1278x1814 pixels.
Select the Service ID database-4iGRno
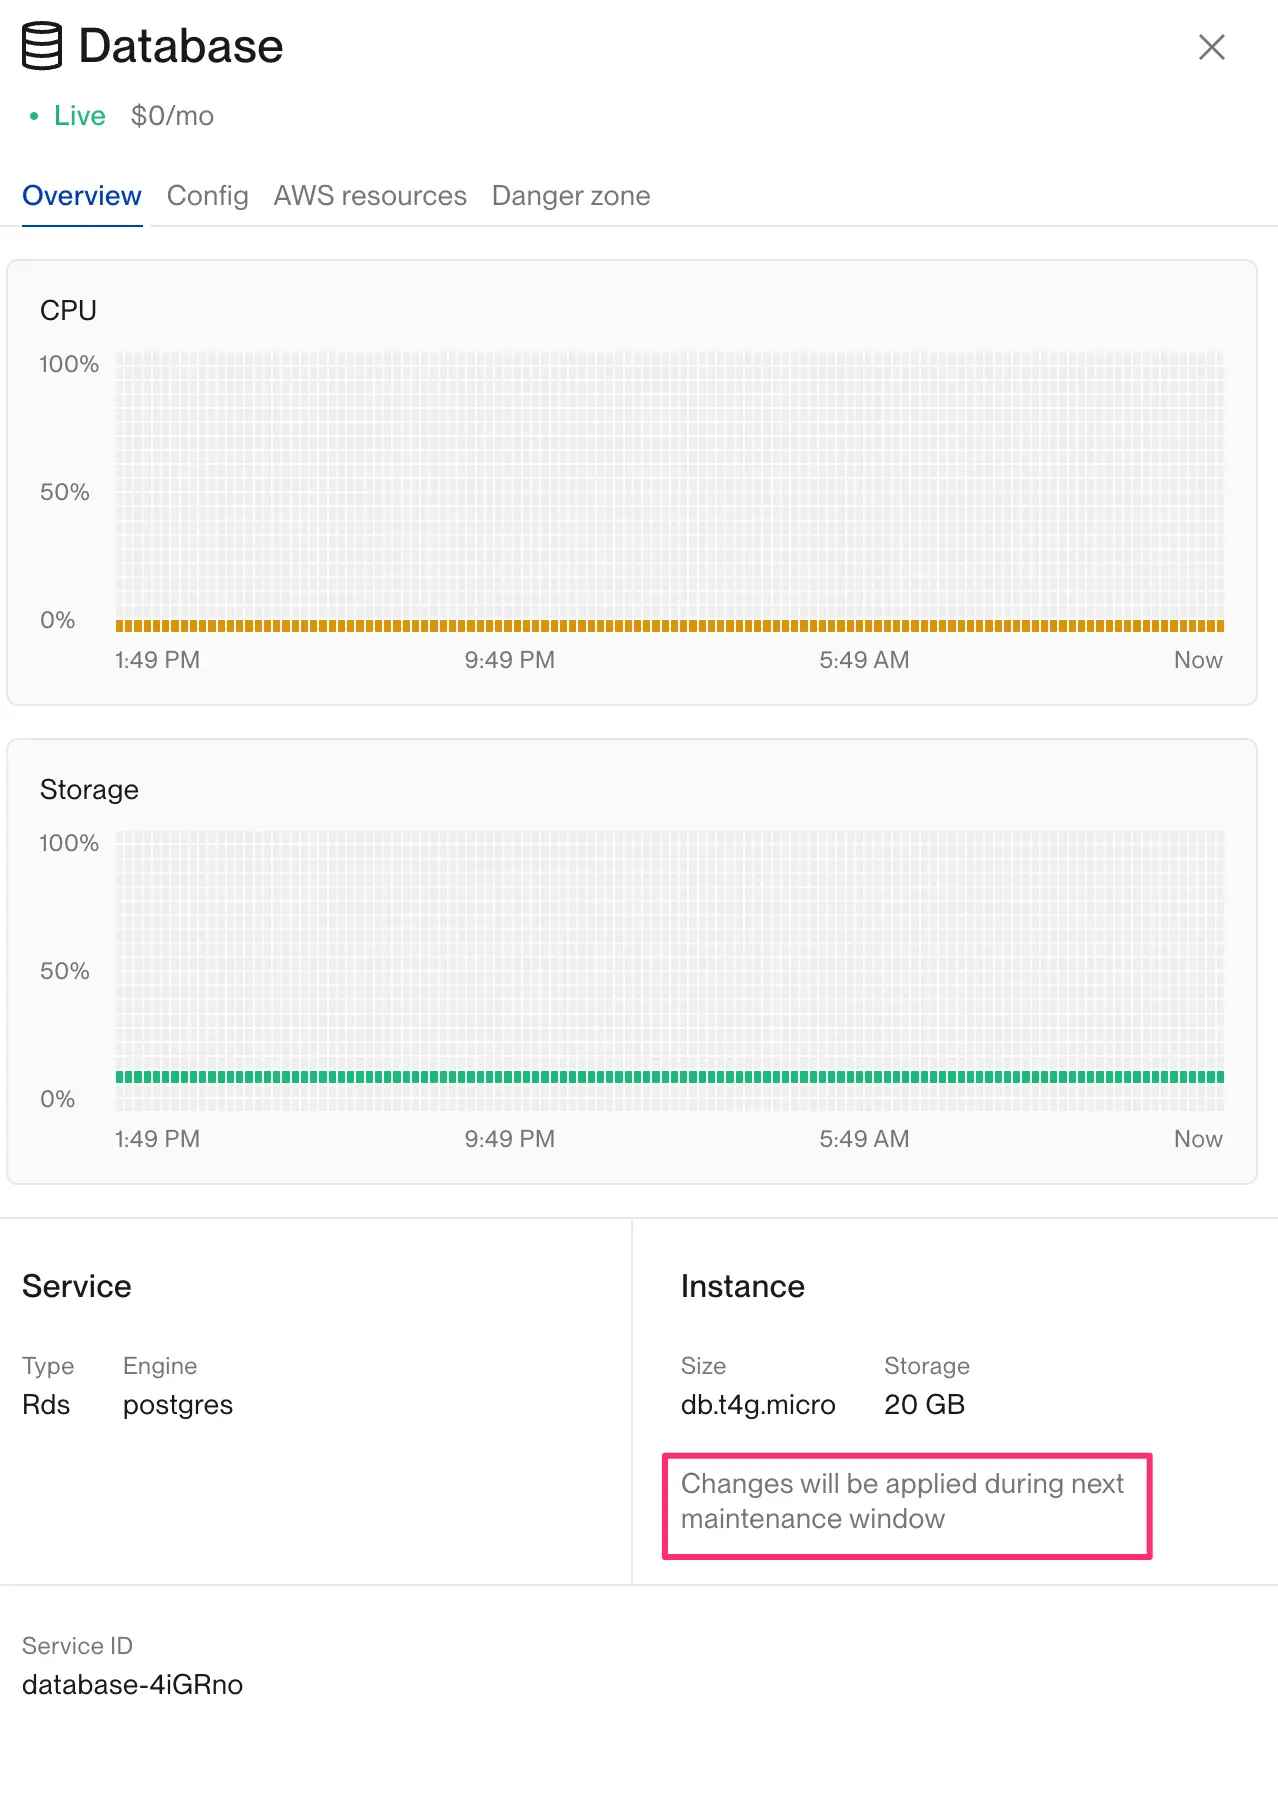point(132,1685)
